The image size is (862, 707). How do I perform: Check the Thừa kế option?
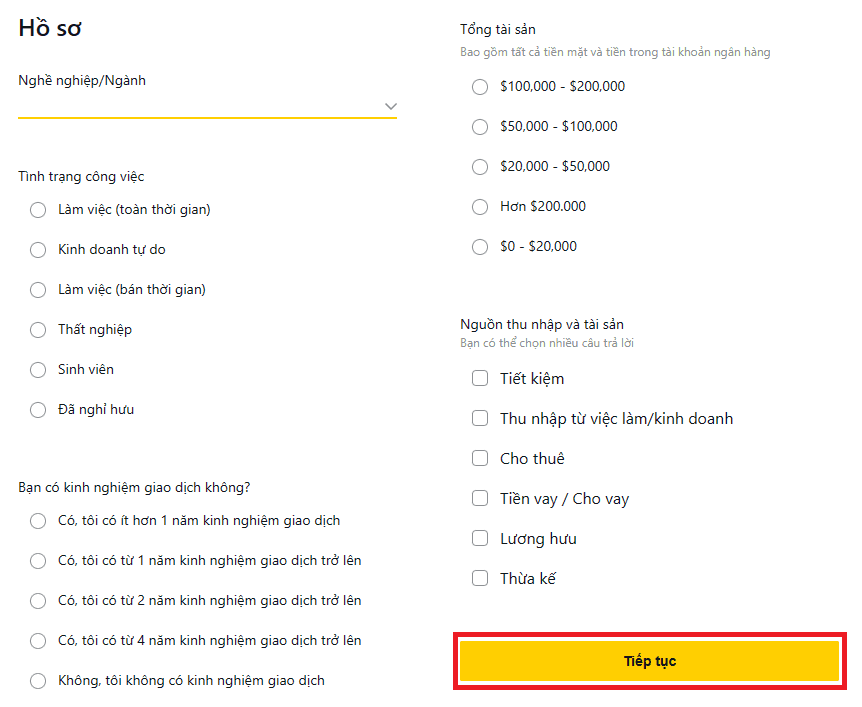[480, 578]
